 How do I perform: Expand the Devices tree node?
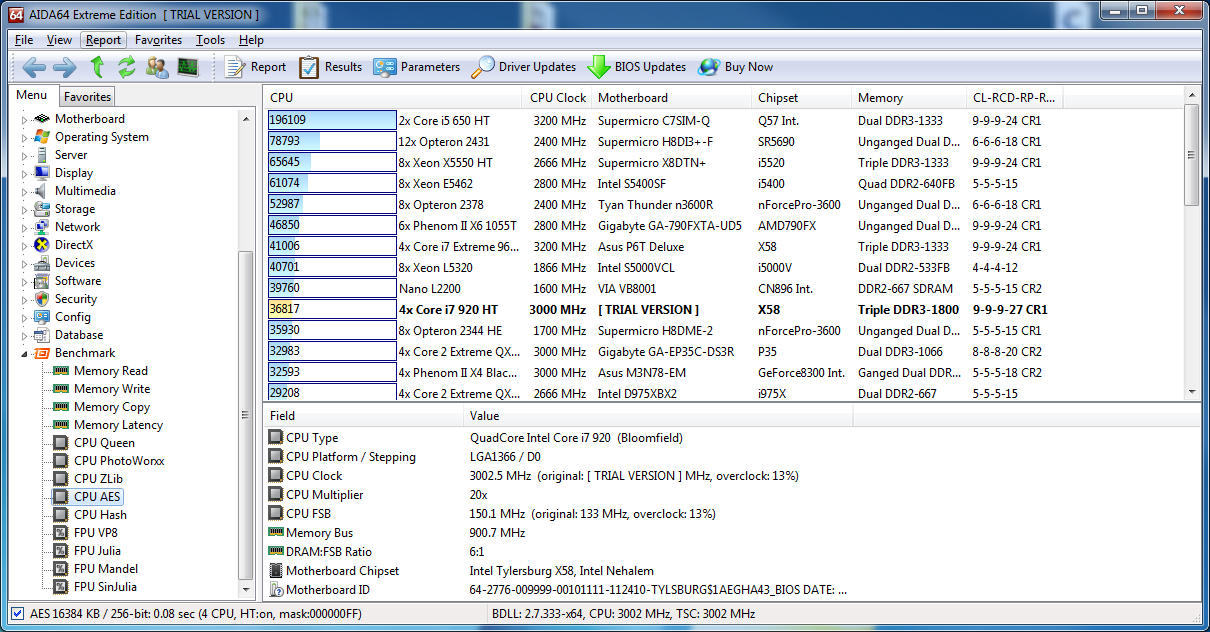pos(25,263)
